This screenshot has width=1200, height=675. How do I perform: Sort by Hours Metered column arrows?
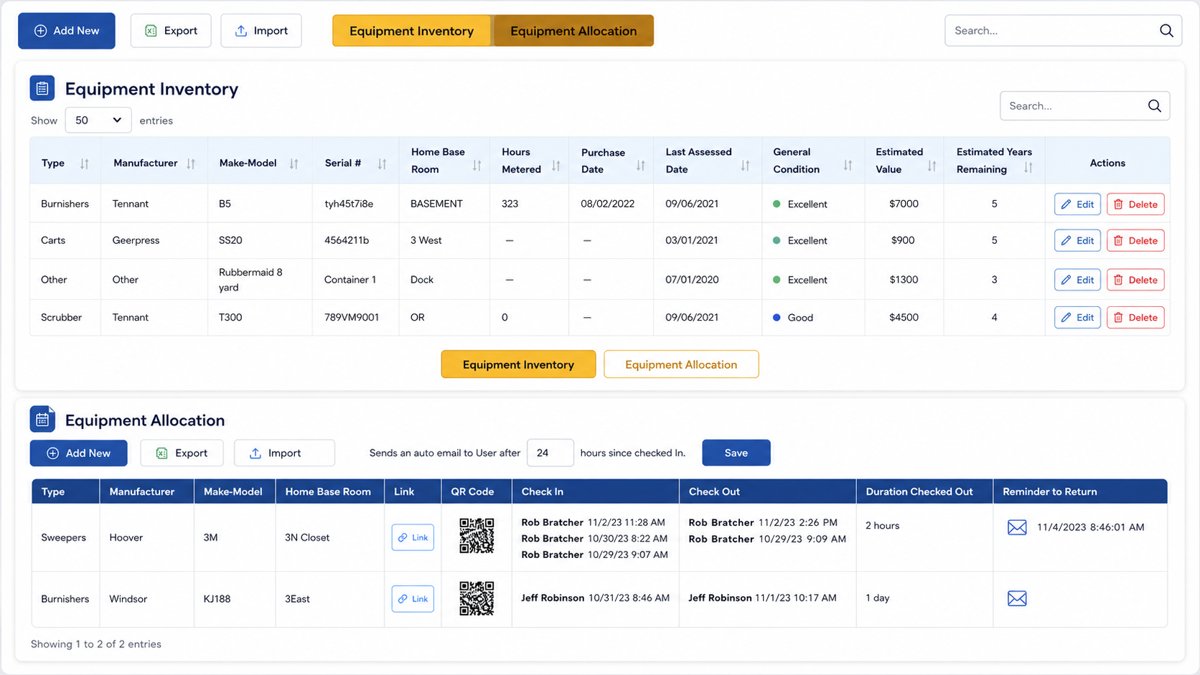(x=556, y=166)
